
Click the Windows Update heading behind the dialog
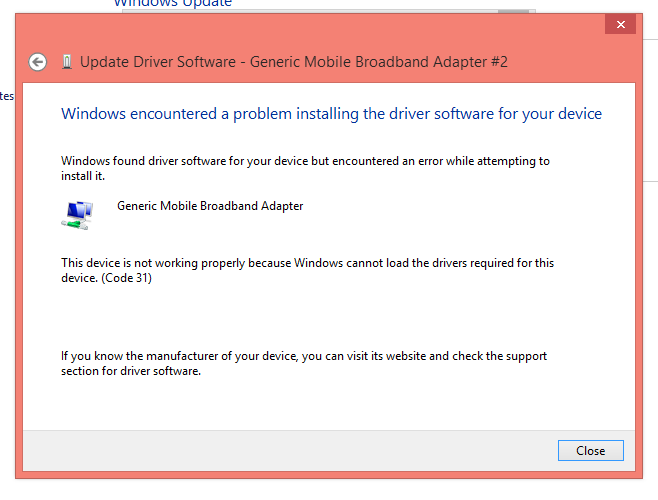pos(172,4)
